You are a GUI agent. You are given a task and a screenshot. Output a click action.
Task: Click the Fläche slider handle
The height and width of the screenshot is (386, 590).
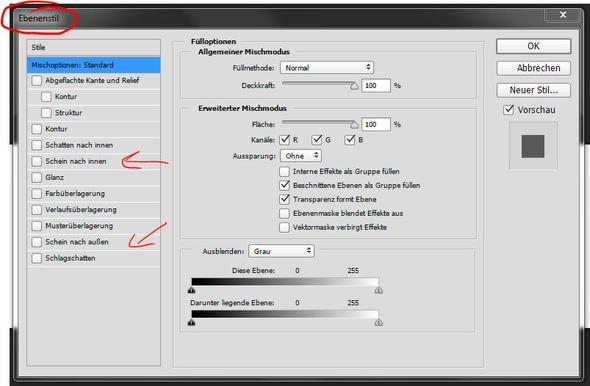[x=354, y=125]
